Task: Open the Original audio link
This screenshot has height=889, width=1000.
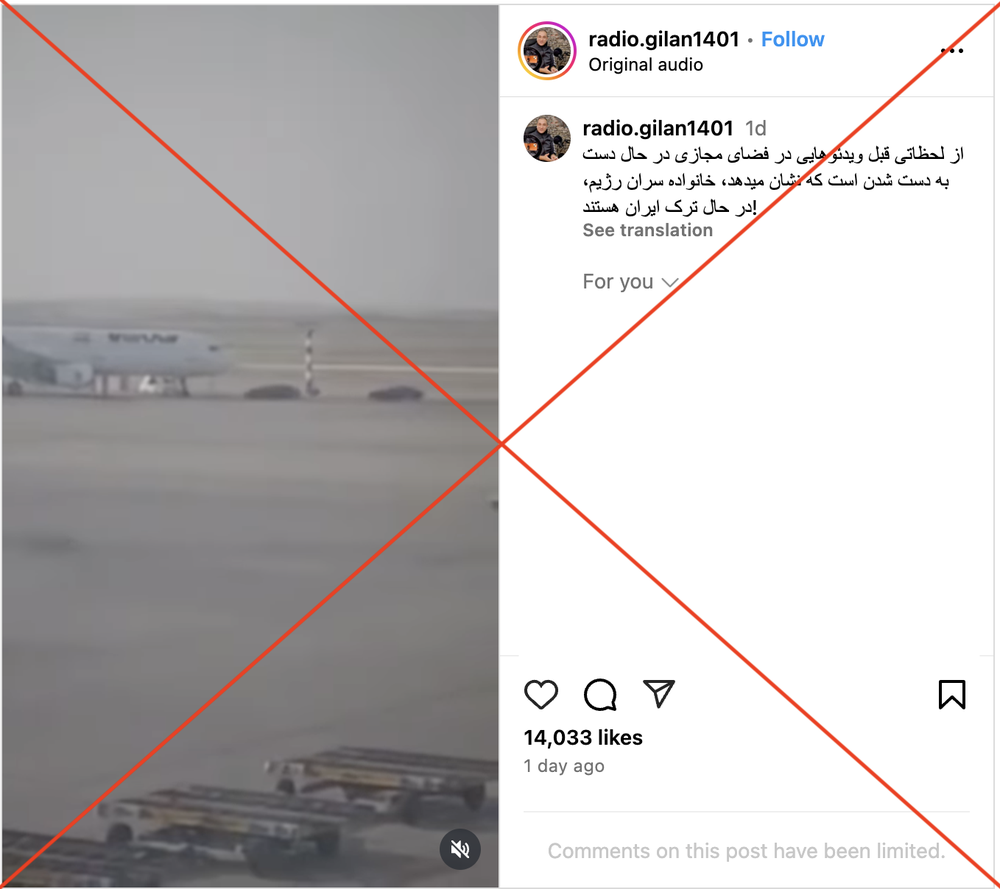Action: pos(645,65)
